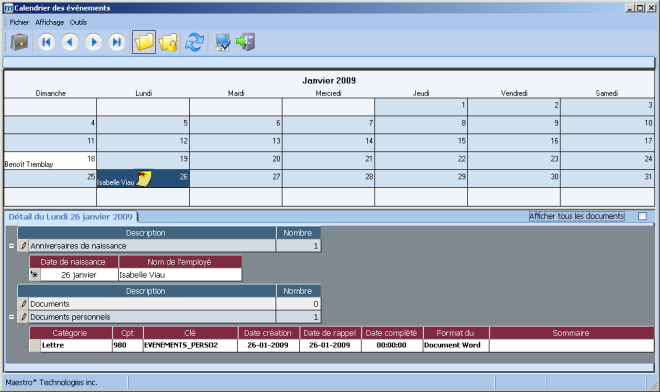Select calendar day 28 cell

coord(328,179)
